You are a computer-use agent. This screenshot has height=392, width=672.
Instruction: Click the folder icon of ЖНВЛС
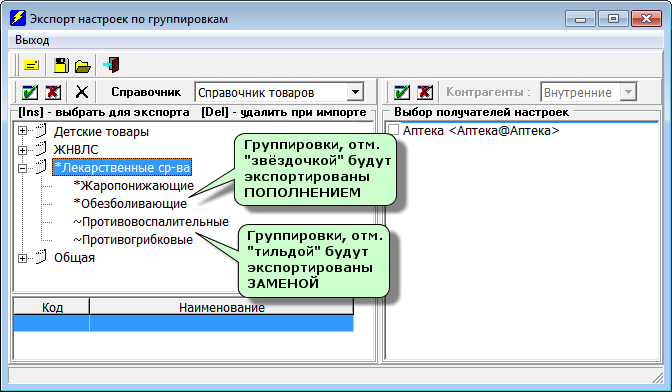click(x=41, y=149)
